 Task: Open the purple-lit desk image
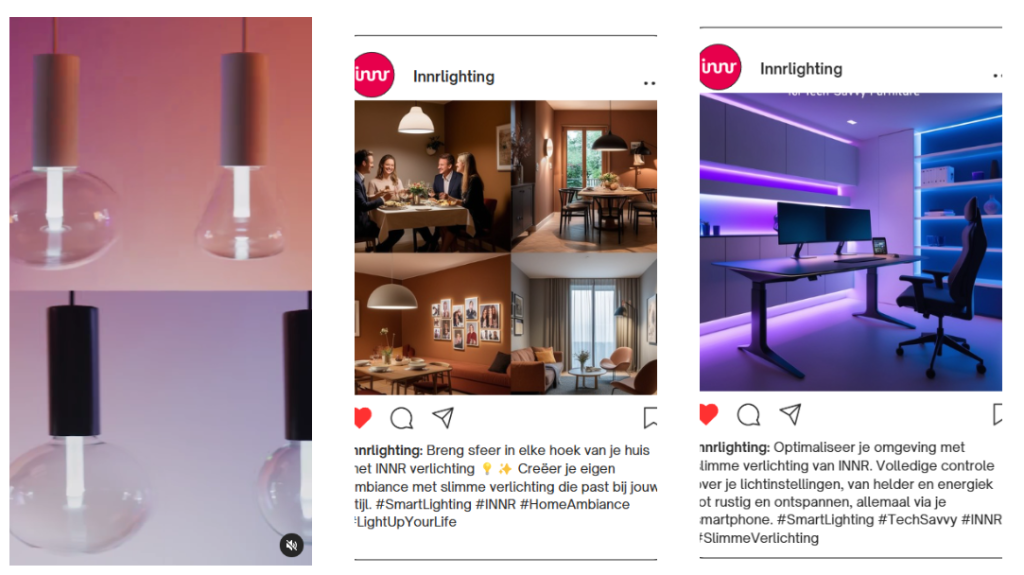tap(850, 242)
